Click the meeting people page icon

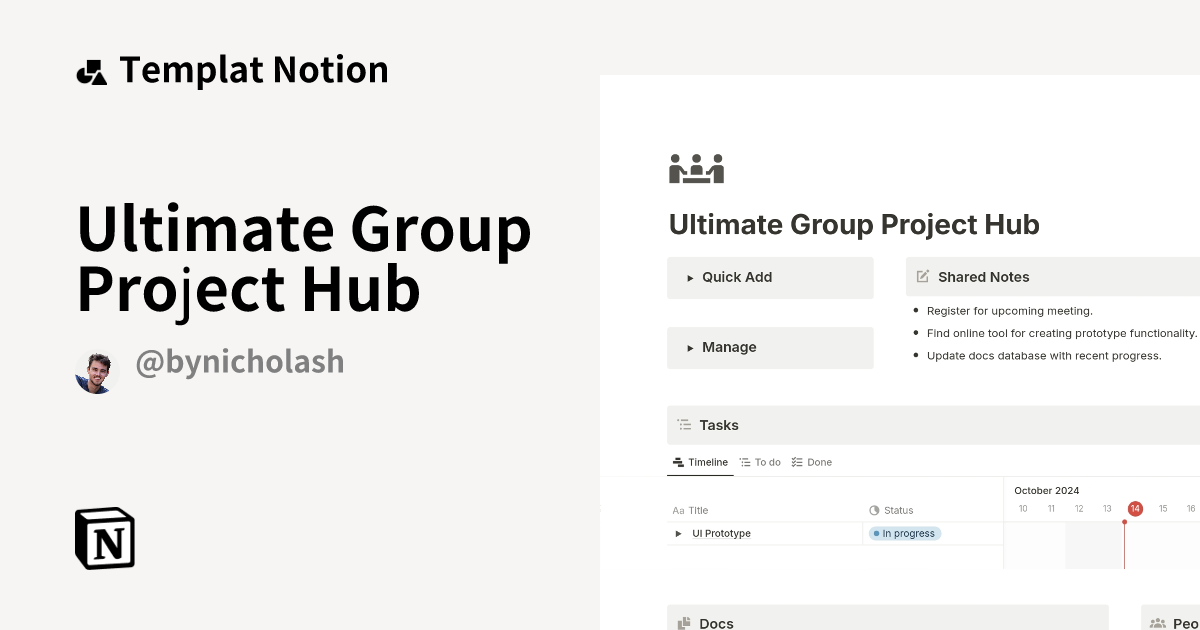click(696, 168)
